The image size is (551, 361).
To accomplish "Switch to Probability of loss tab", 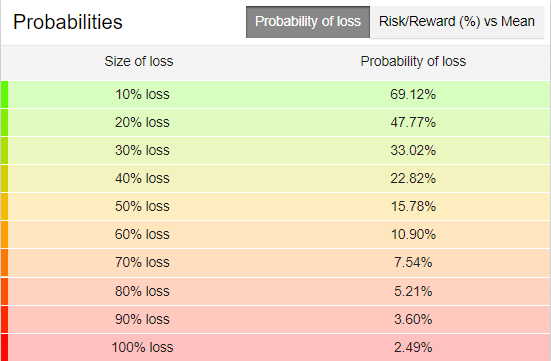I will (308, 22).
